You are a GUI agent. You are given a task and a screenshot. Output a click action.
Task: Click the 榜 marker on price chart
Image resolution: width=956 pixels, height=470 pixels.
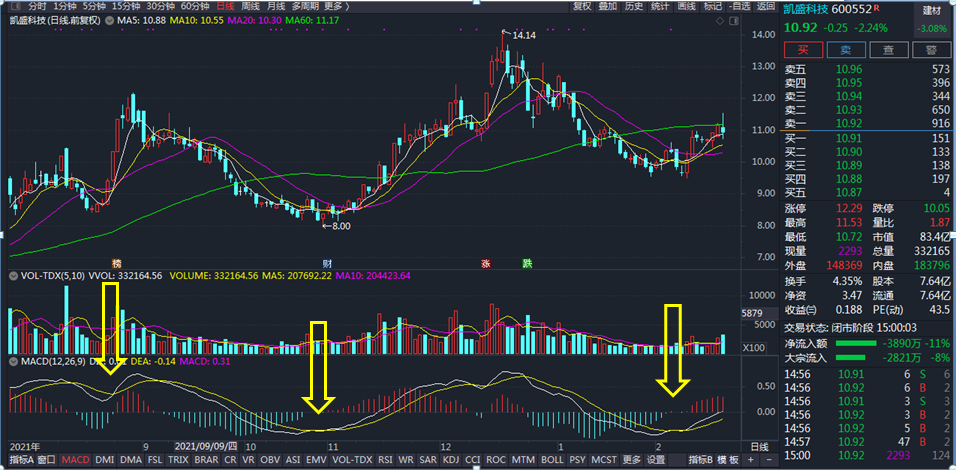[x=116, y=264]
